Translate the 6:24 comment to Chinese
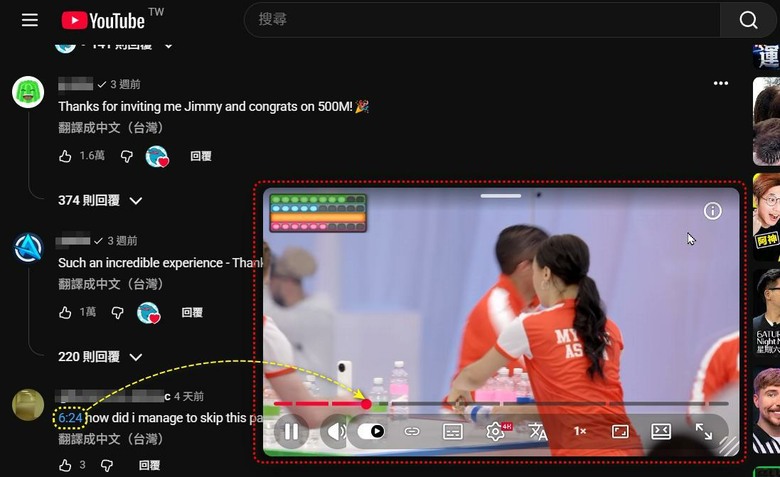Viewport: 780px width, 477px height. coord(110,439)
